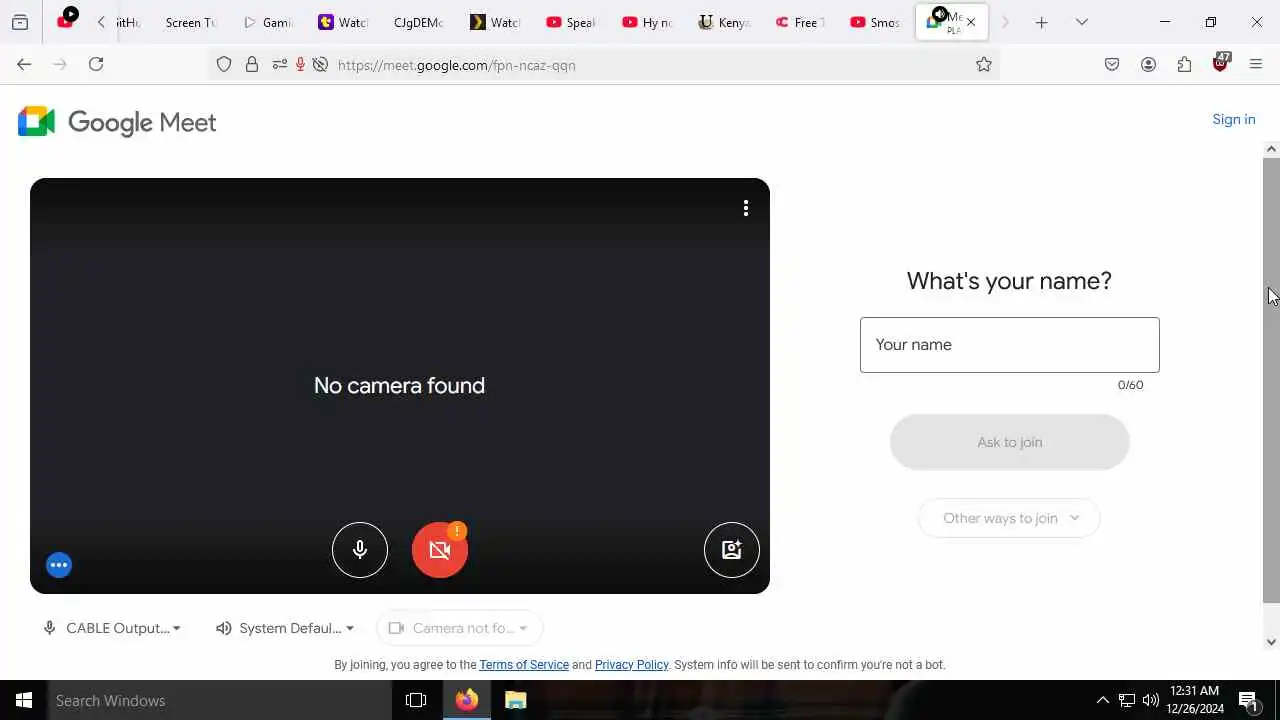Expand Other ways to join
The width and height of the screenshot is (1280, 720).
pos(1010,518)
